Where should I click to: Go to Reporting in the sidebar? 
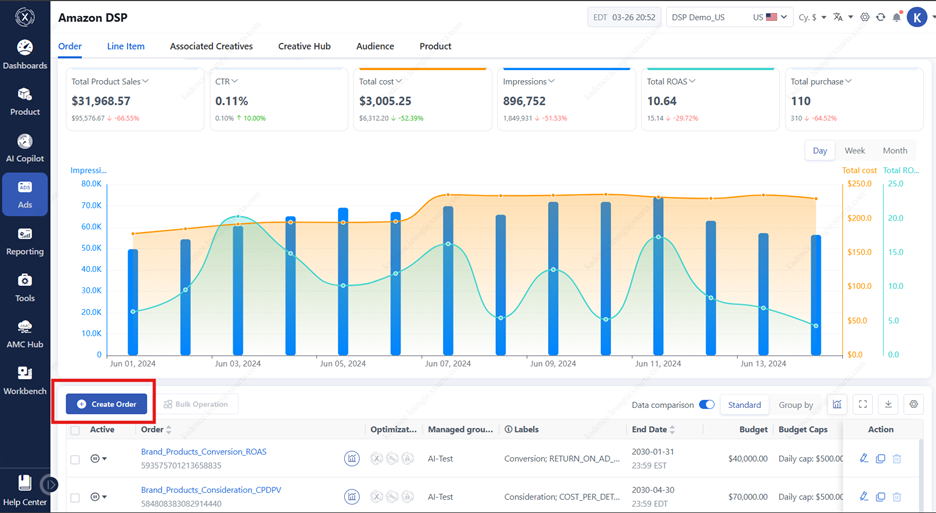click(25, 240)
